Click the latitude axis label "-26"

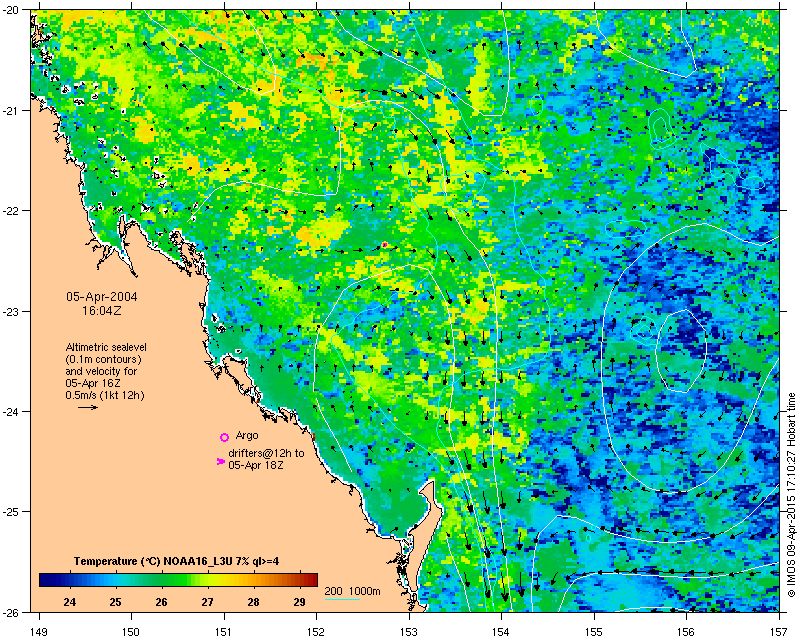point(11,612)
